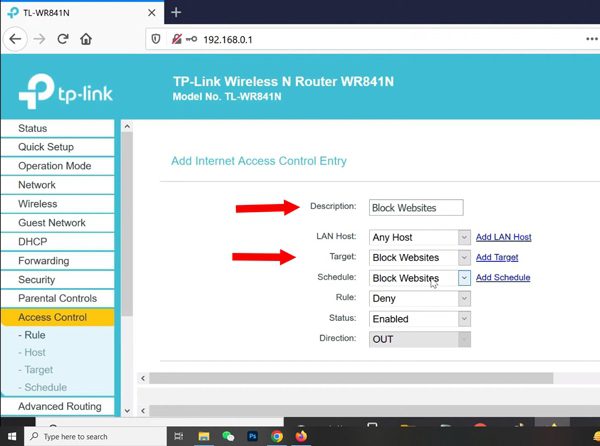Click the Add Target link
This screenshot has height=446, width=600.
[497, 257]
